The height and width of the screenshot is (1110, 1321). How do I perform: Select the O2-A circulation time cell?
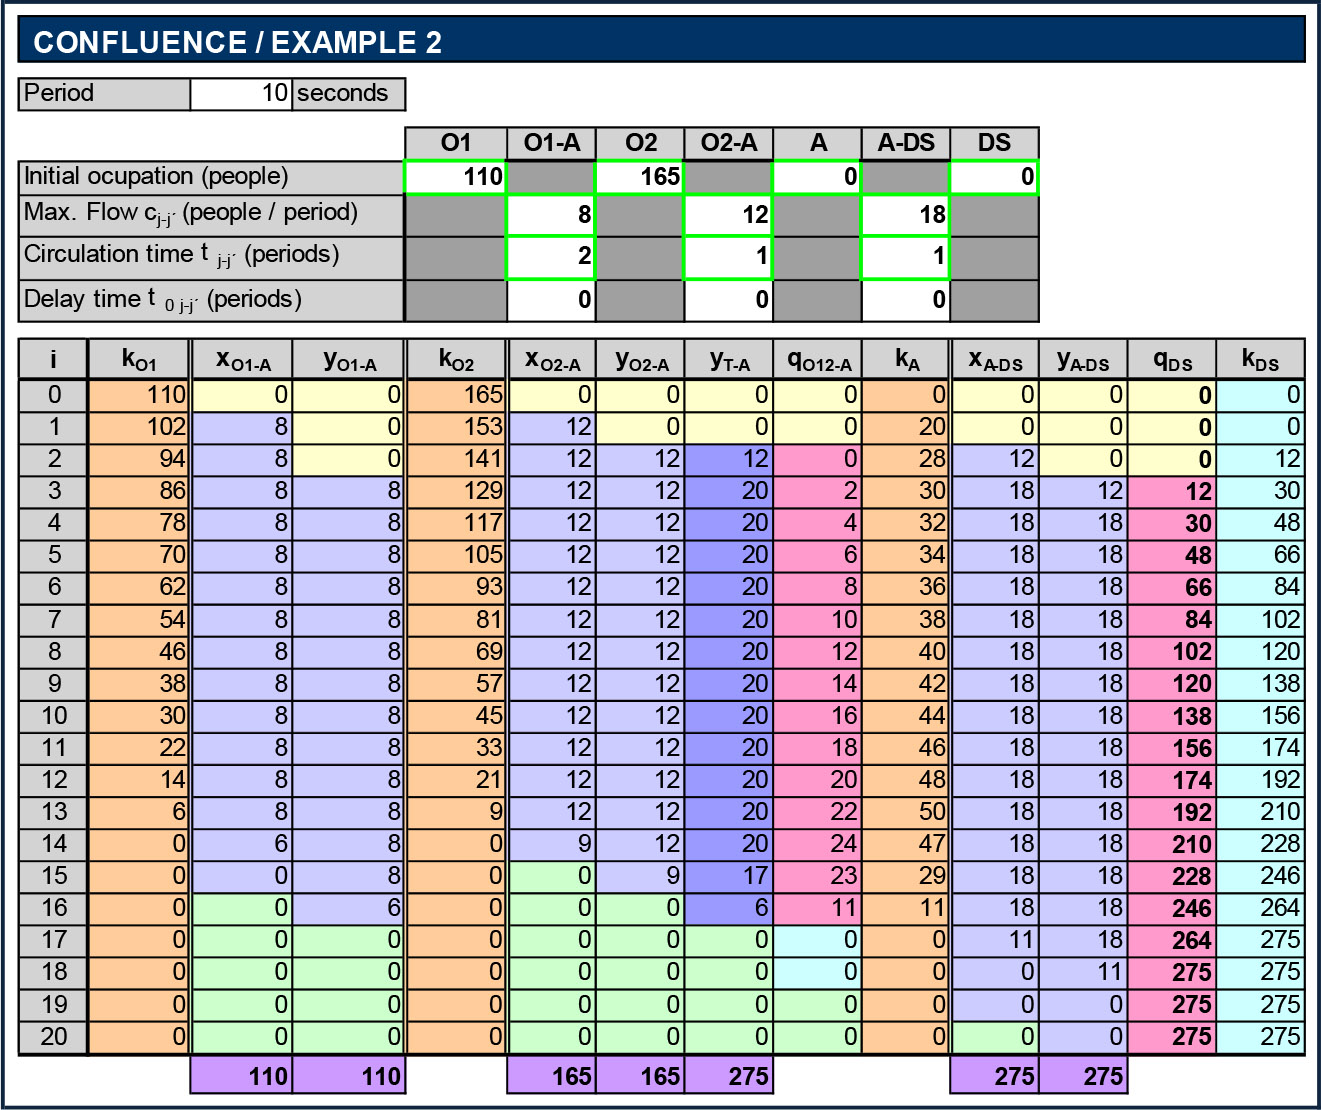coord(728,257)
